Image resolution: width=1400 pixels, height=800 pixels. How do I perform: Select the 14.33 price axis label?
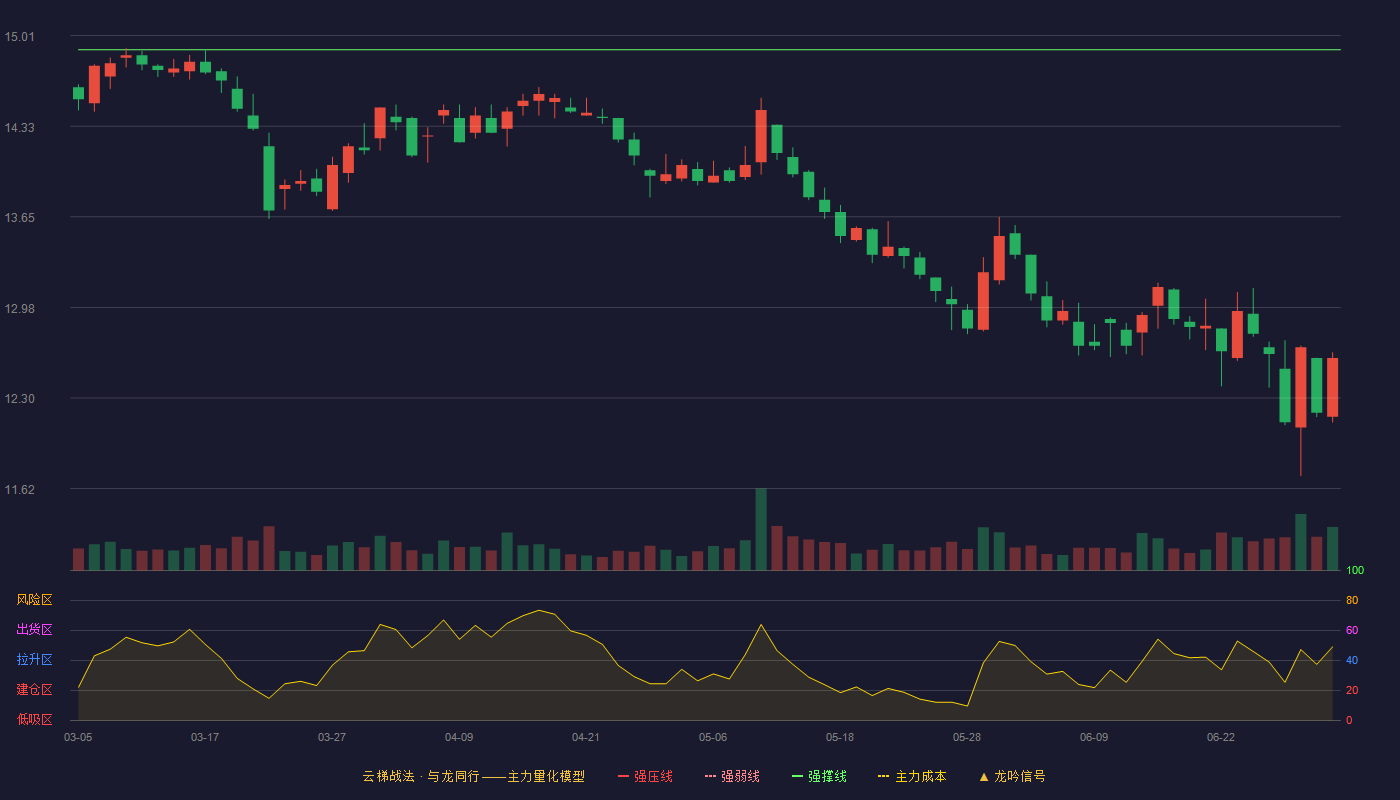pyautogui.click(x=20, y=127)
